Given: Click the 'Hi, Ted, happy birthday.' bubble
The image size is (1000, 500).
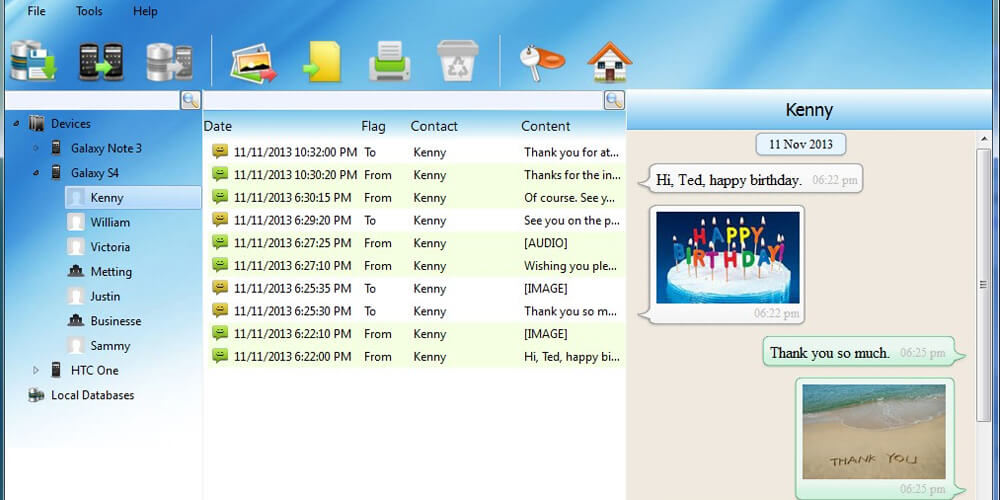Looking at the screenshot, I should [x=751, y=180].
